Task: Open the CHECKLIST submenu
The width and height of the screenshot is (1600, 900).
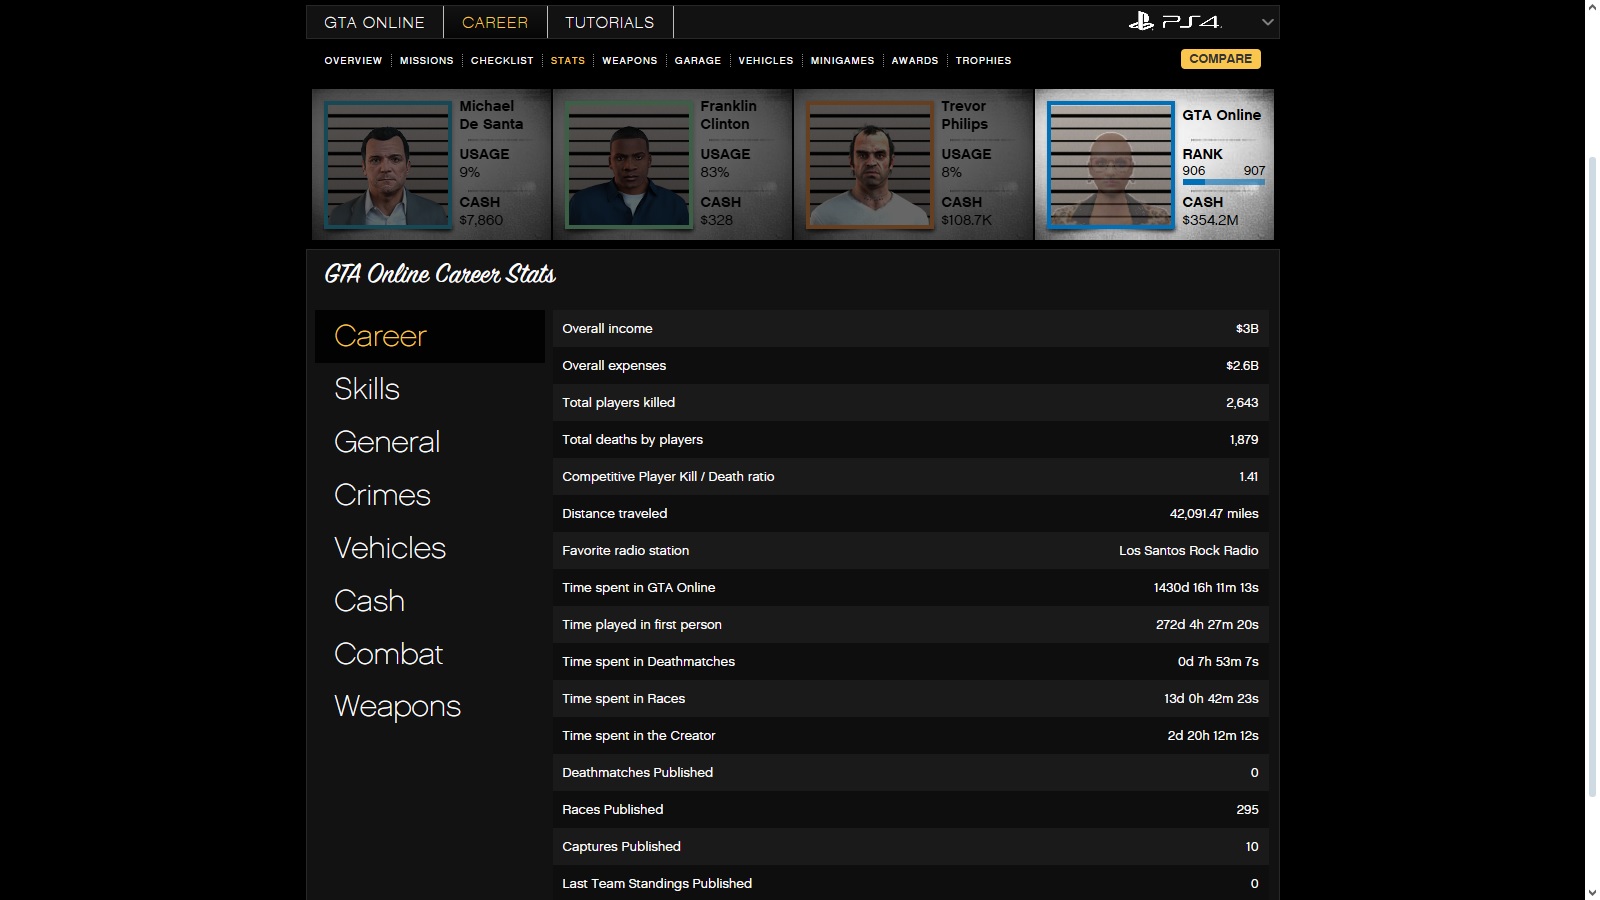Action: [502, 61]
